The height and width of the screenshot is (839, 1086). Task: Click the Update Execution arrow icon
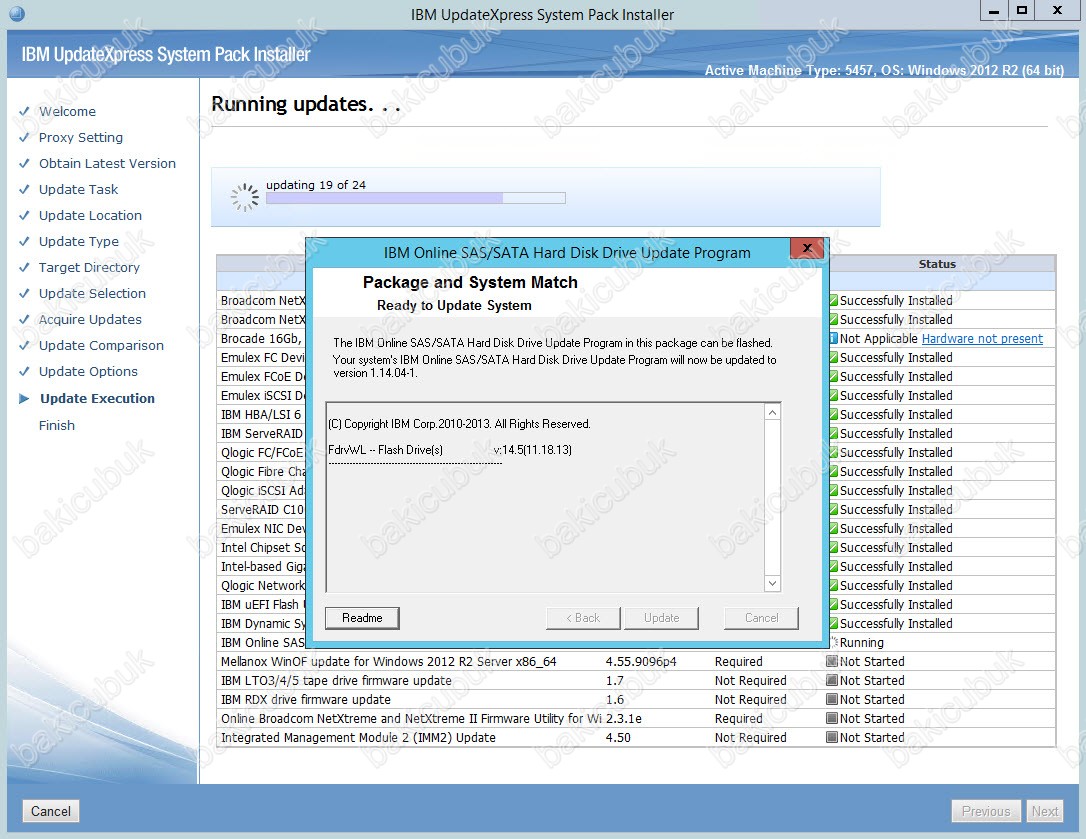[x=24, y=398]
